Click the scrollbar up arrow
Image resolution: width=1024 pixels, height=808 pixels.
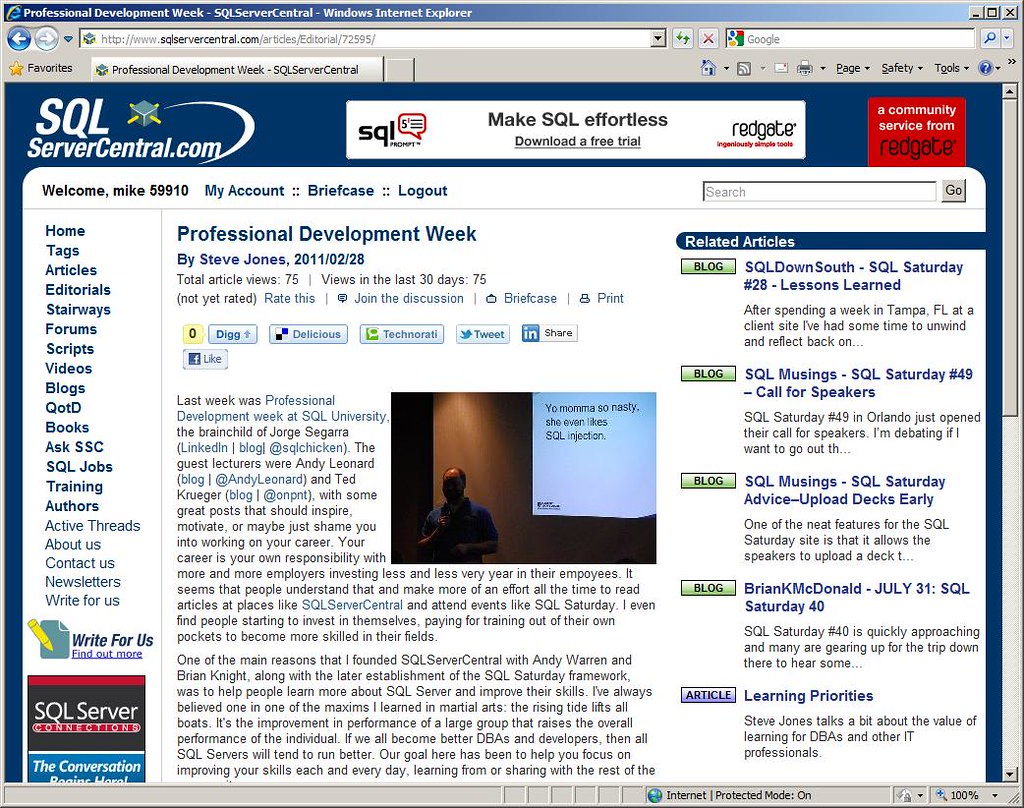click(x=1010, y=90)
